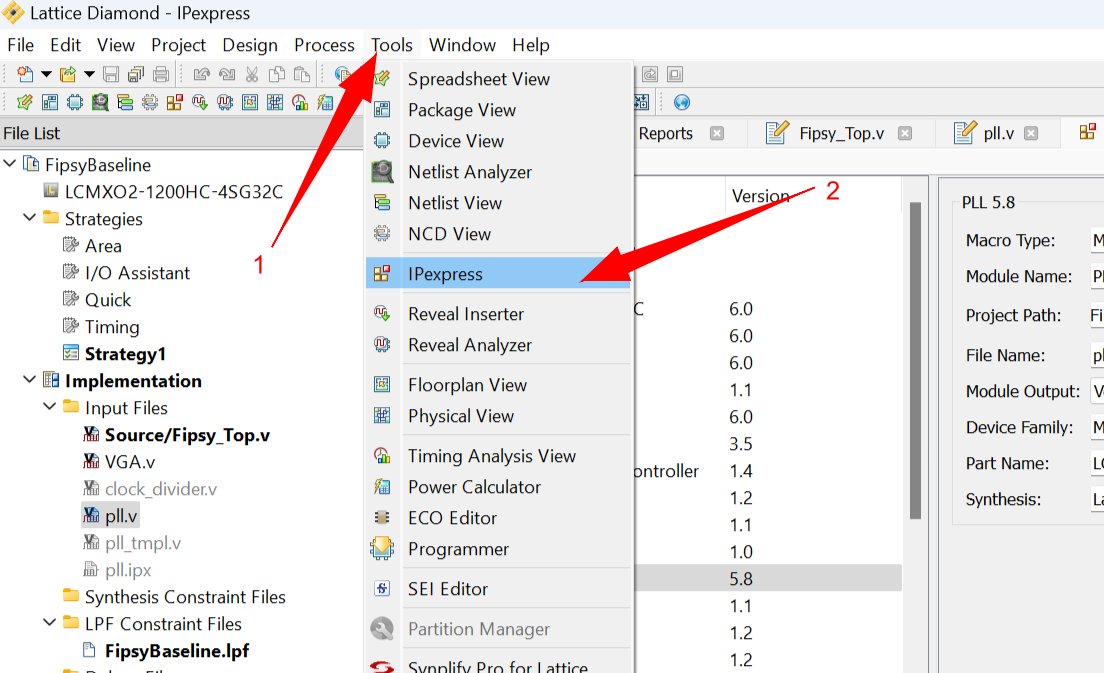Click the IP list vertical scrollbar

pyautogui.click(x=915, y=360)
